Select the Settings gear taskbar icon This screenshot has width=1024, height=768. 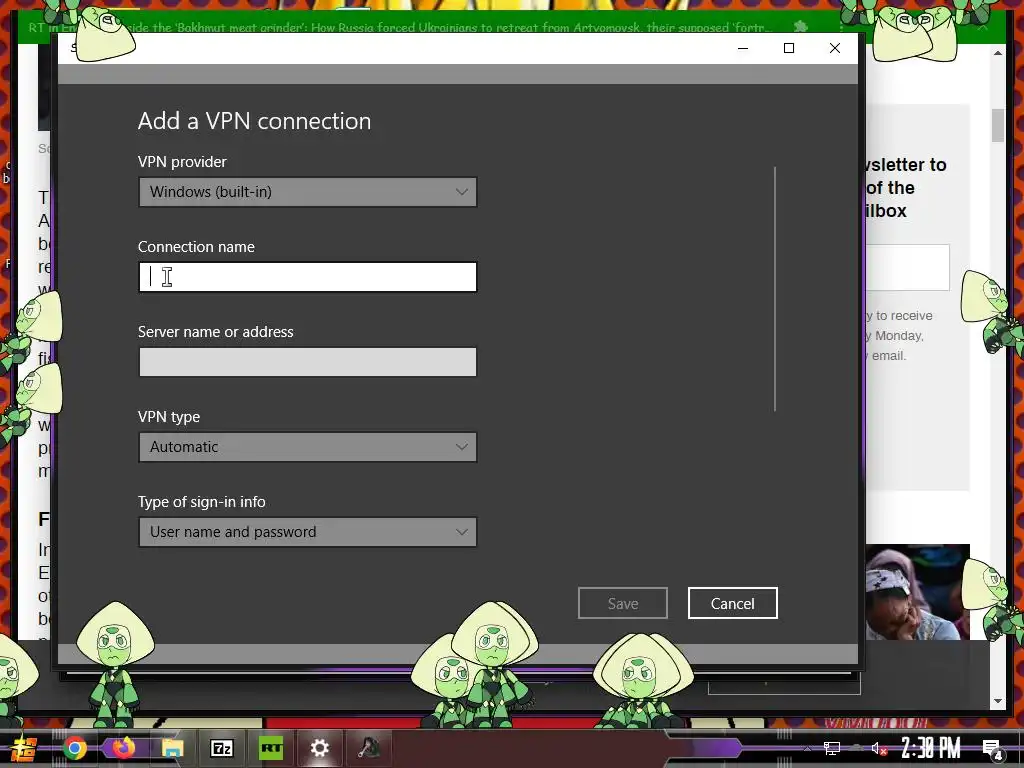point(319,748)
